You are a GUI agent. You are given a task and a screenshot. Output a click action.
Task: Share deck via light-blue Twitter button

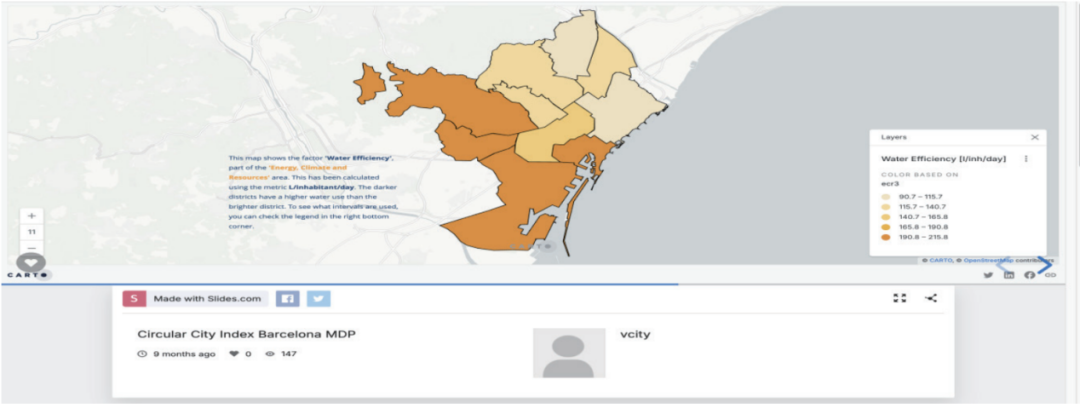tap(319, 298)
